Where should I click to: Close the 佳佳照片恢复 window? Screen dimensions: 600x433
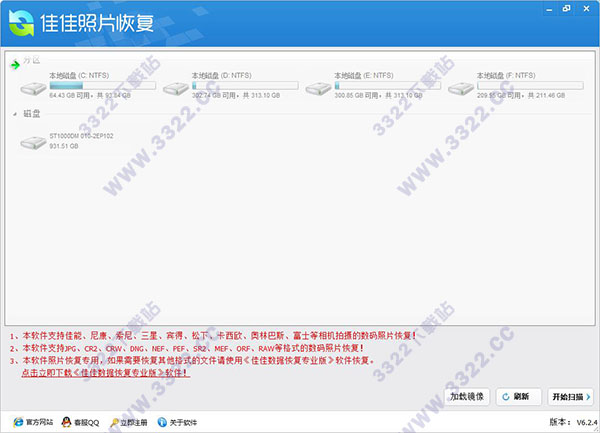coord(586,8)
